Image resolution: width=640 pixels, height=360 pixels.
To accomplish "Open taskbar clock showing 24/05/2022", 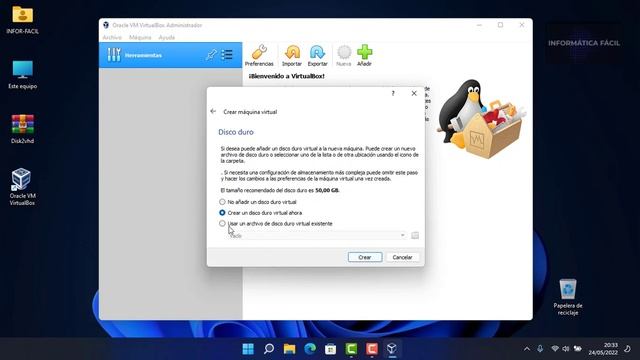I will [x=603, y=349].
